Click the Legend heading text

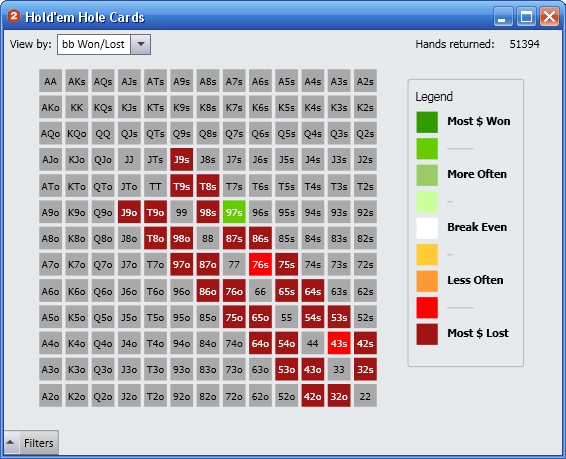pyautogui.click(x=434, y=96)
